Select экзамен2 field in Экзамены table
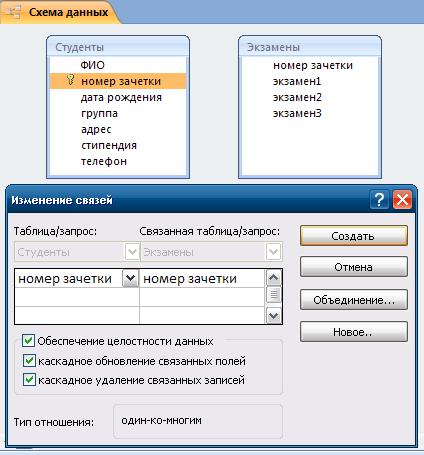The width and height of the screenshot is (424, 455). tap(297, 97)
